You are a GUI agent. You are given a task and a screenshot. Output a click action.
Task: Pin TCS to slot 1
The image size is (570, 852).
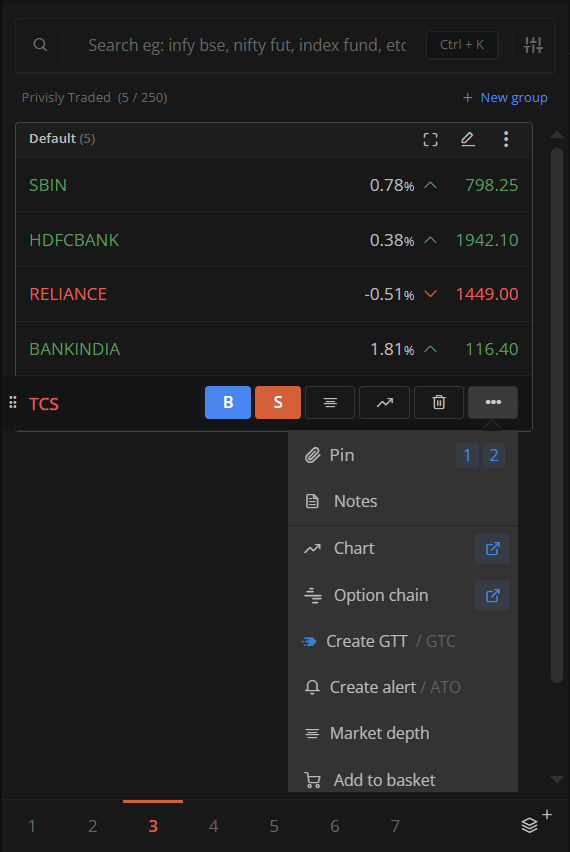pos(467,455)
